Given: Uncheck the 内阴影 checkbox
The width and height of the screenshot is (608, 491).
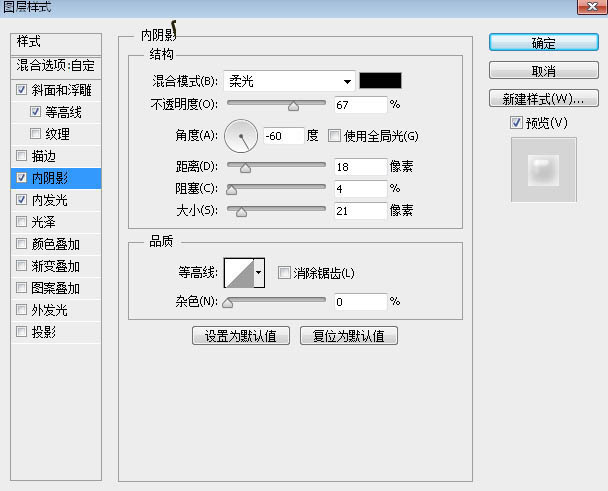Looking at the screenshot, I should pyautogui.click(x=21, y=178).
